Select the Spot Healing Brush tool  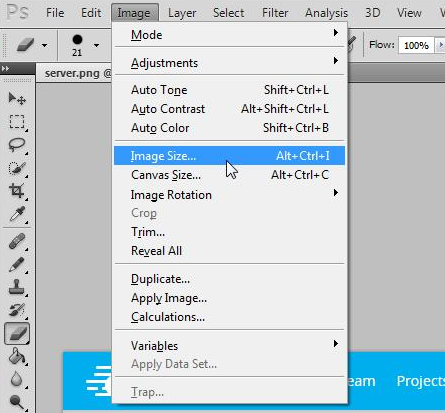pyautogui.click(x=17, y=241)
